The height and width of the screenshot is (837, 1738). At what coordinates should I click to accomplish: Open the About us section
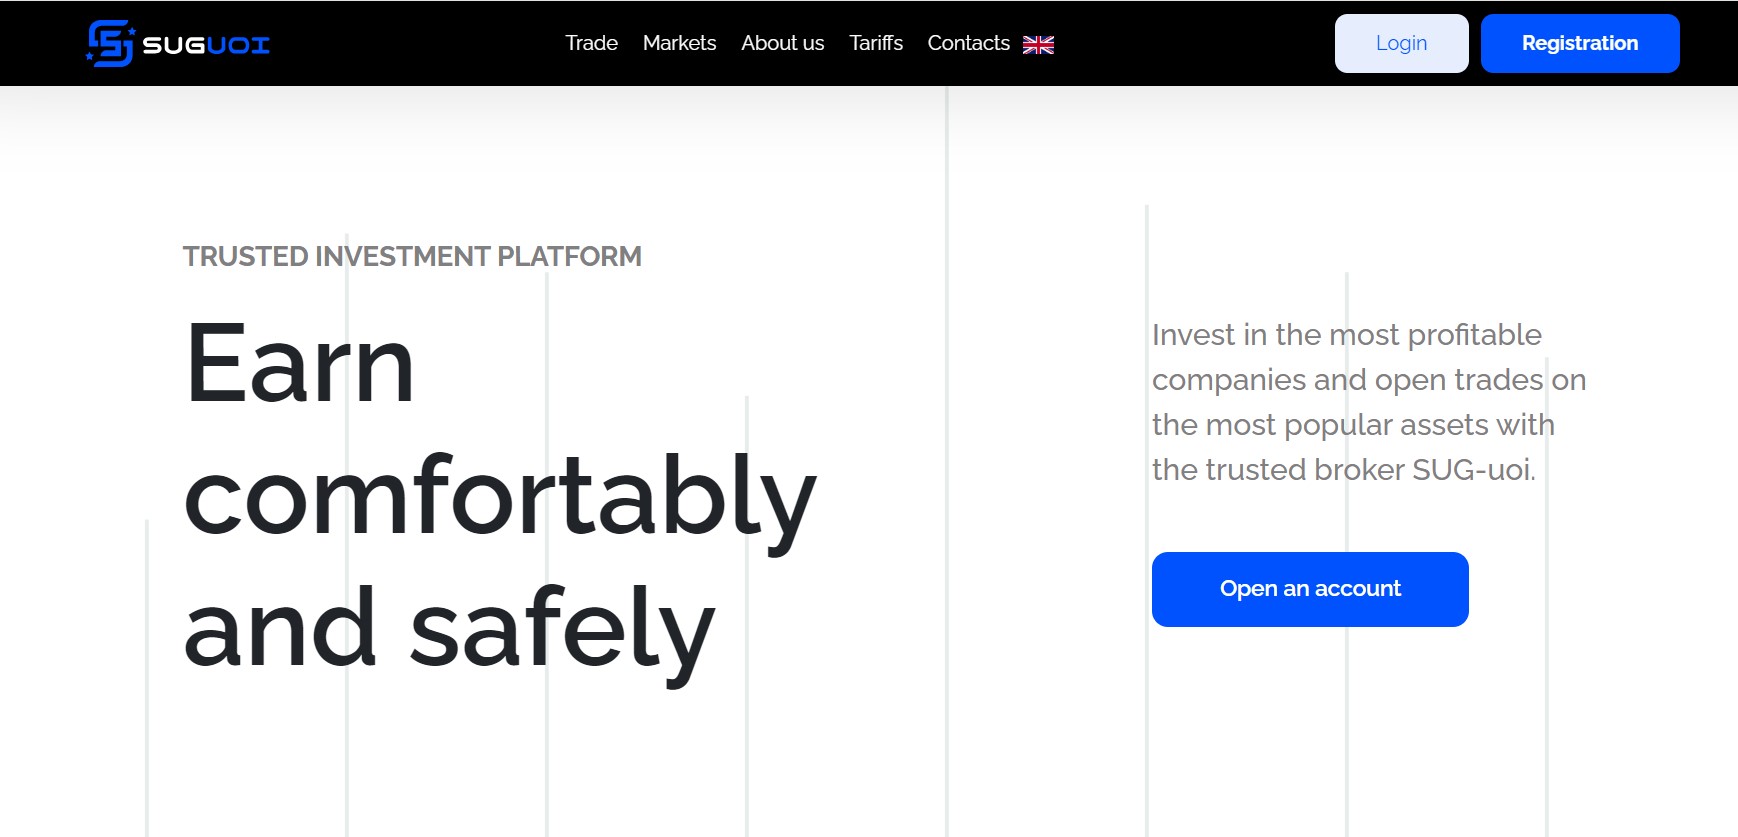point(782,43)
